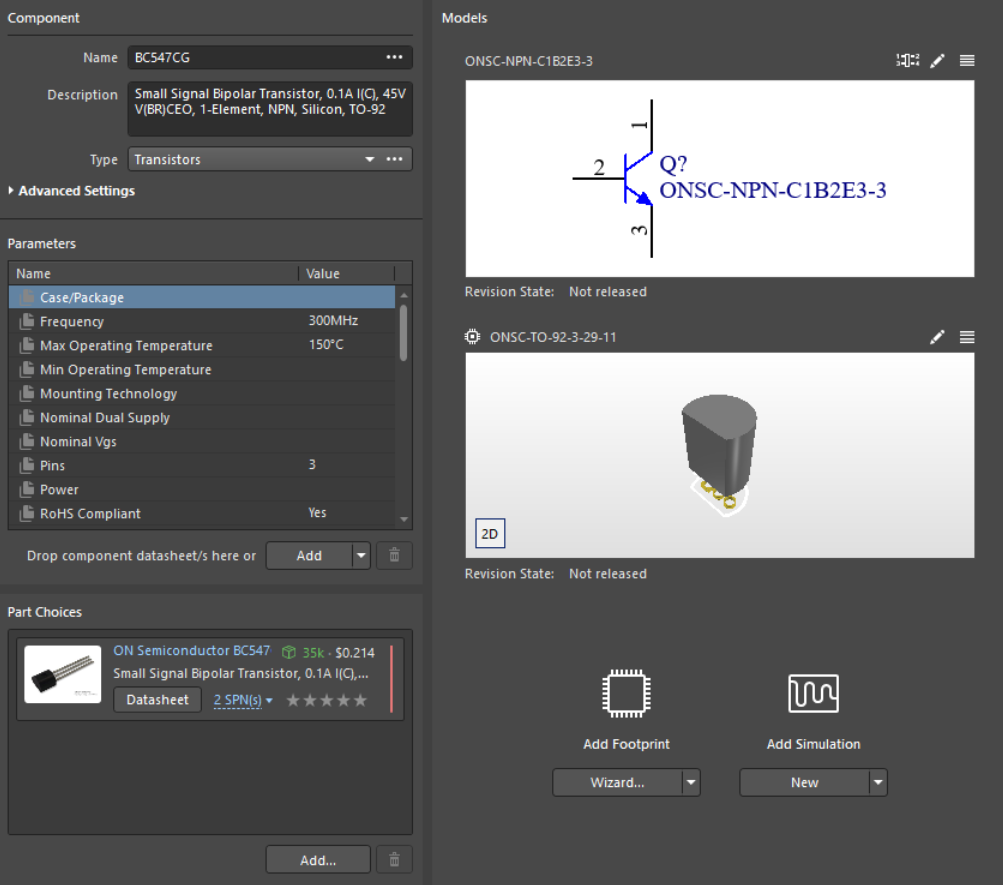Select the Power parameter row

(x=202, y=489)
